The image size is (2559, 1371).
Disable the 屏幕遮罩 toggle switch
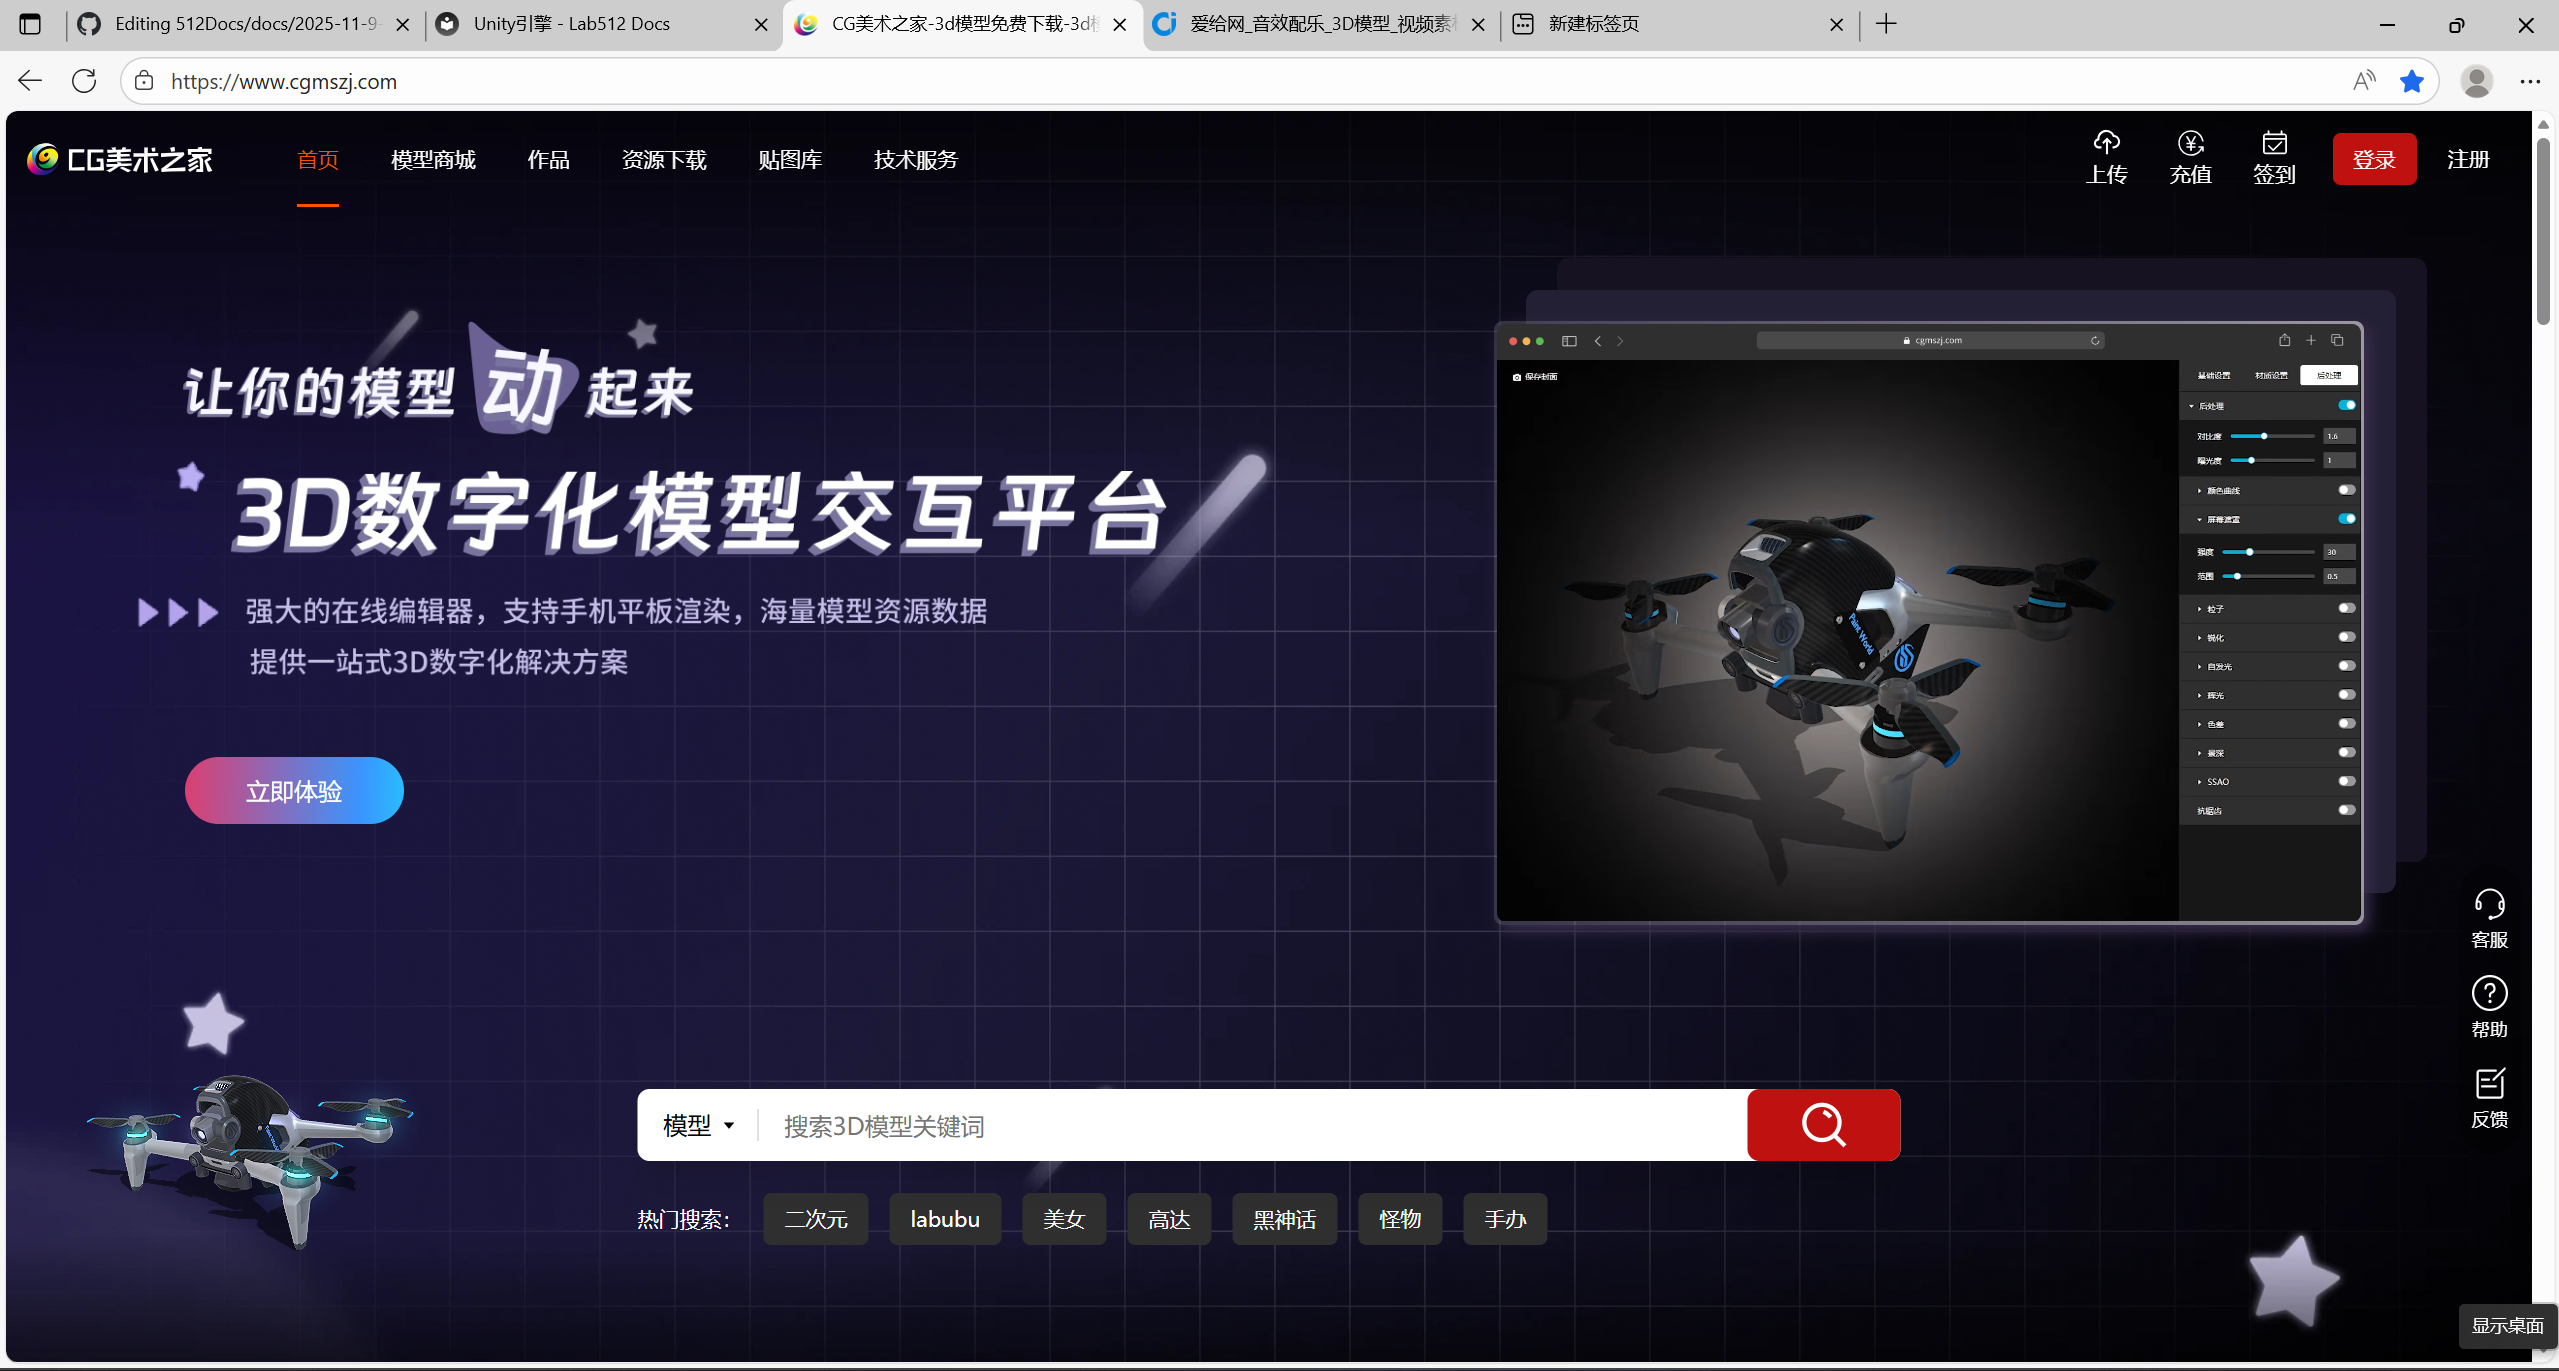[x=2346, y=519]
